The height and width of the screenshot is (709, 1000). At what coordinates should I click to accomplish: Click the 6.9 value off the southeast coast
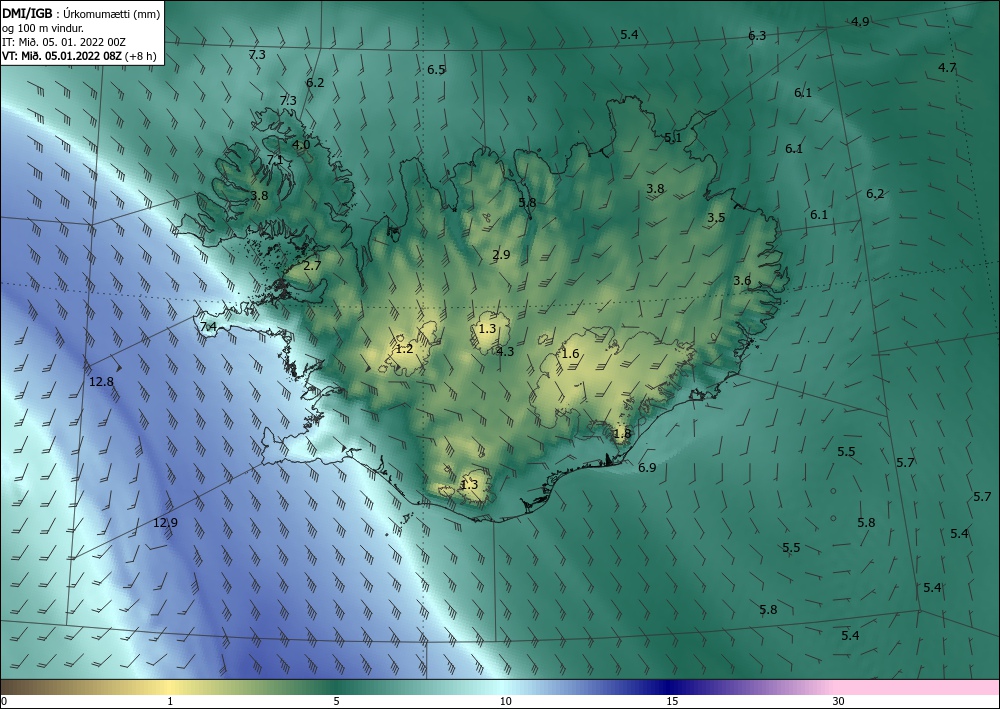(x=647, y=467)
